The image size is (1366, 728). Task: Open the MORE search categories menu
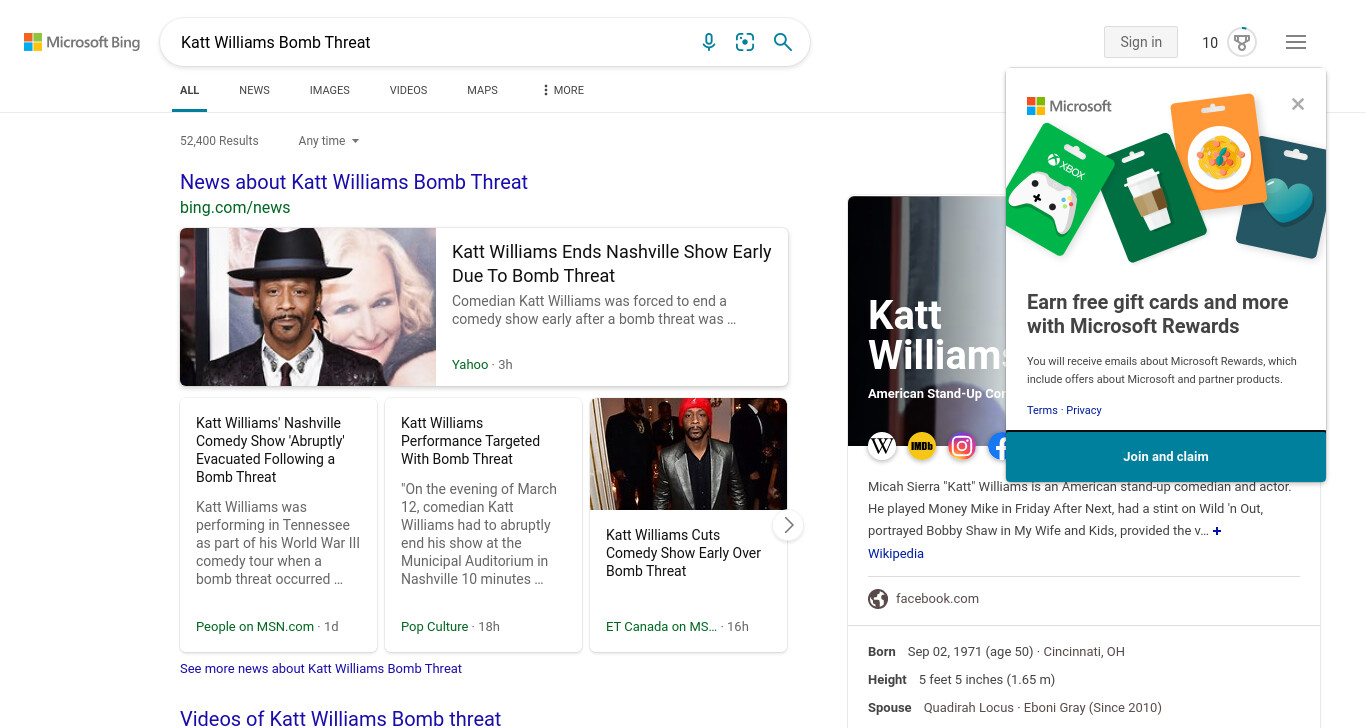[563, 90]
